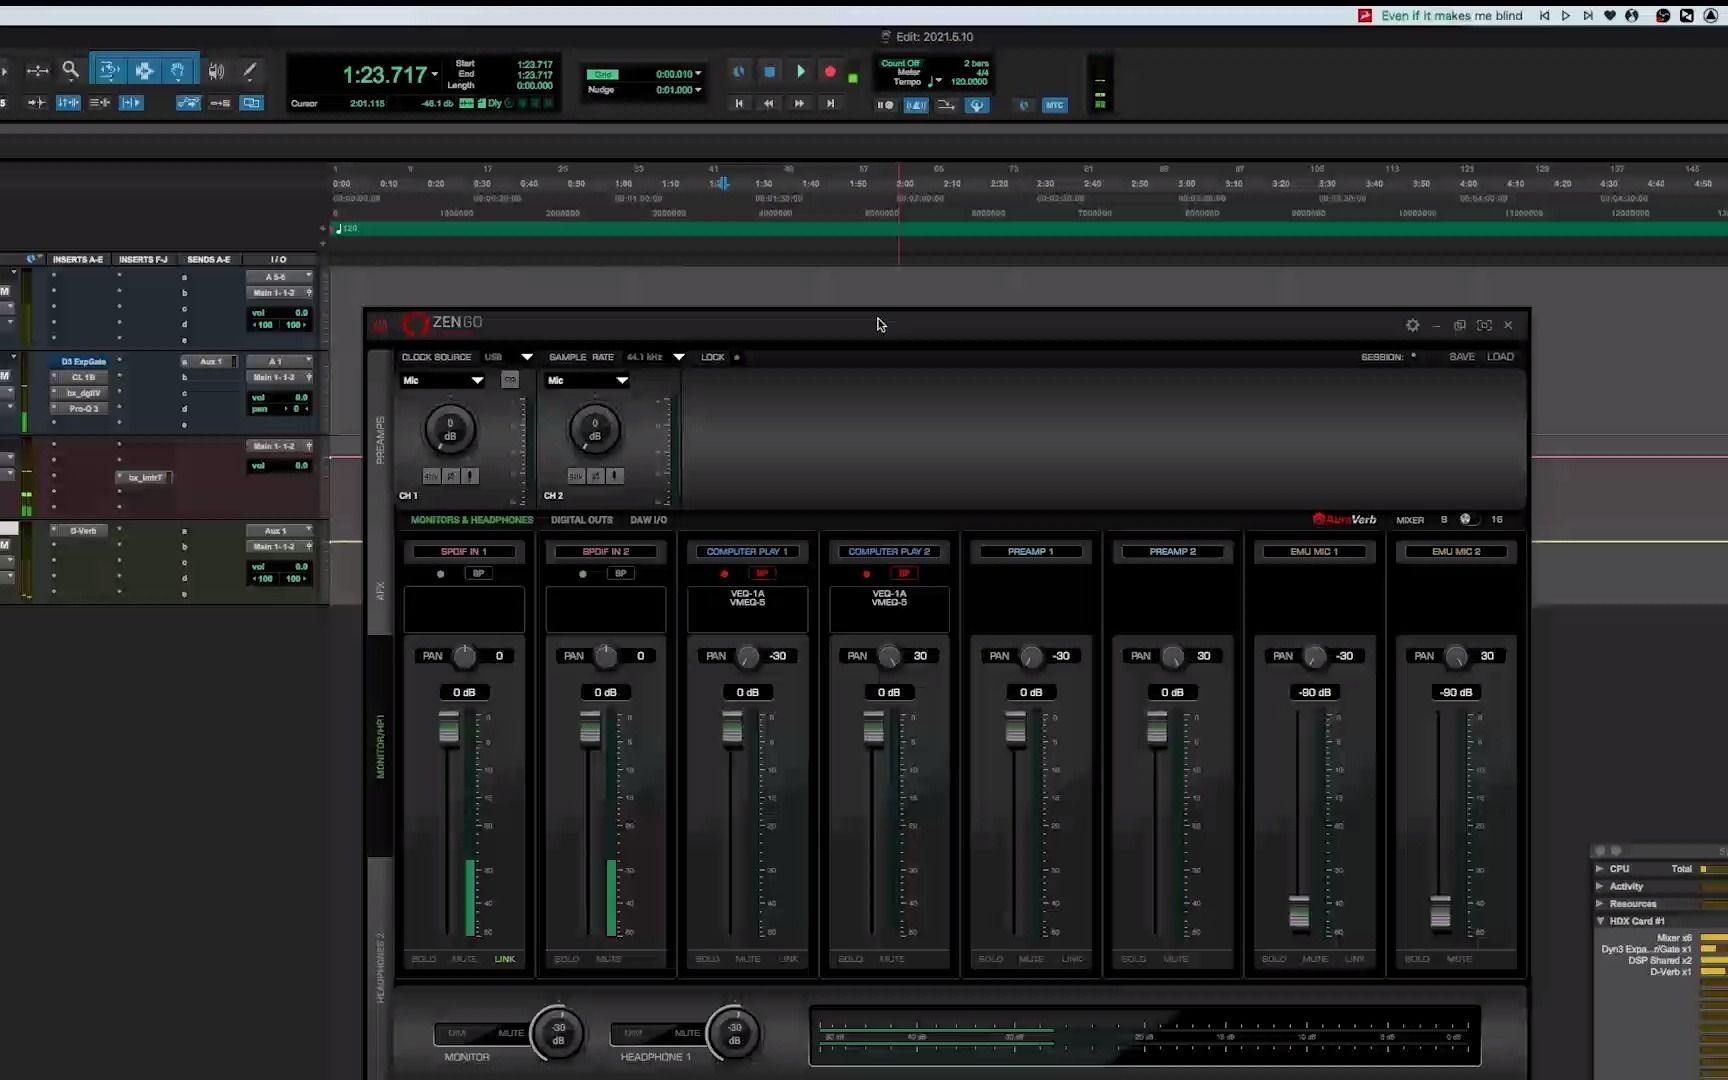This screenshot has height=1080, width=1728.
Task: Mute the Monitor output
Action: pyautogui.click(x=510, y=1033)
